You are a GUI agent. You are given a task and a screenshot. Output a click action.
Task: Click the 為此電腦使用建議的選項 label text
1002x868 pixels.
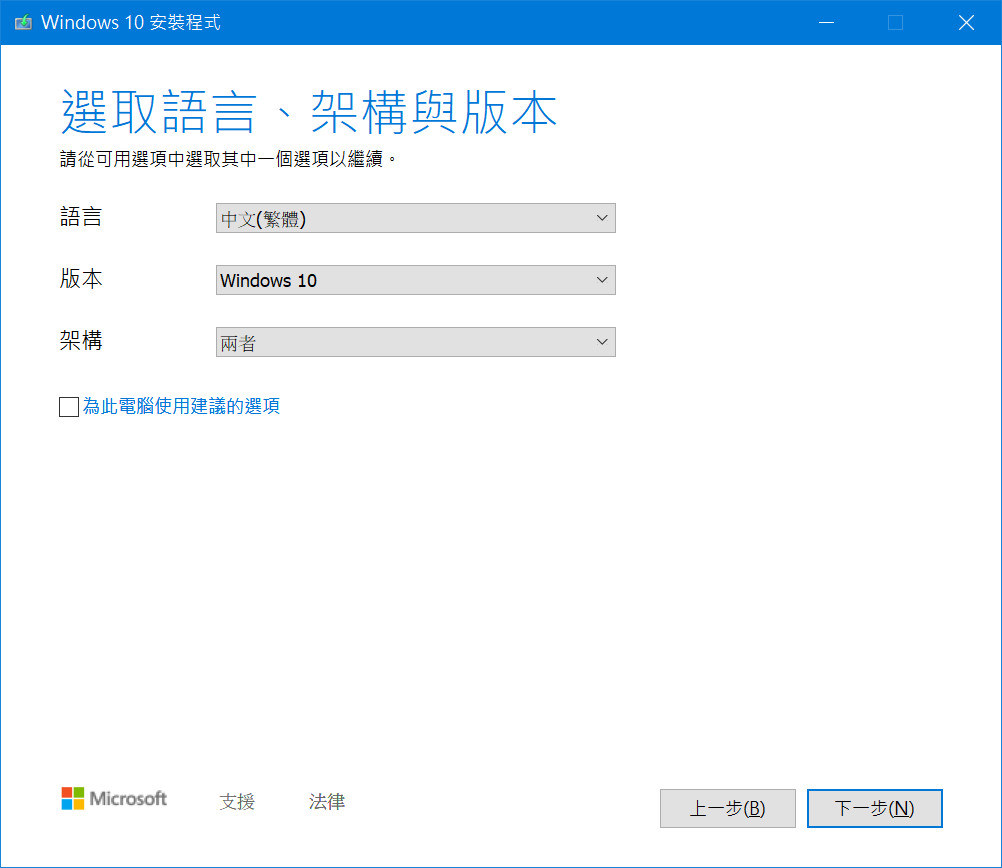coord(180,406)
